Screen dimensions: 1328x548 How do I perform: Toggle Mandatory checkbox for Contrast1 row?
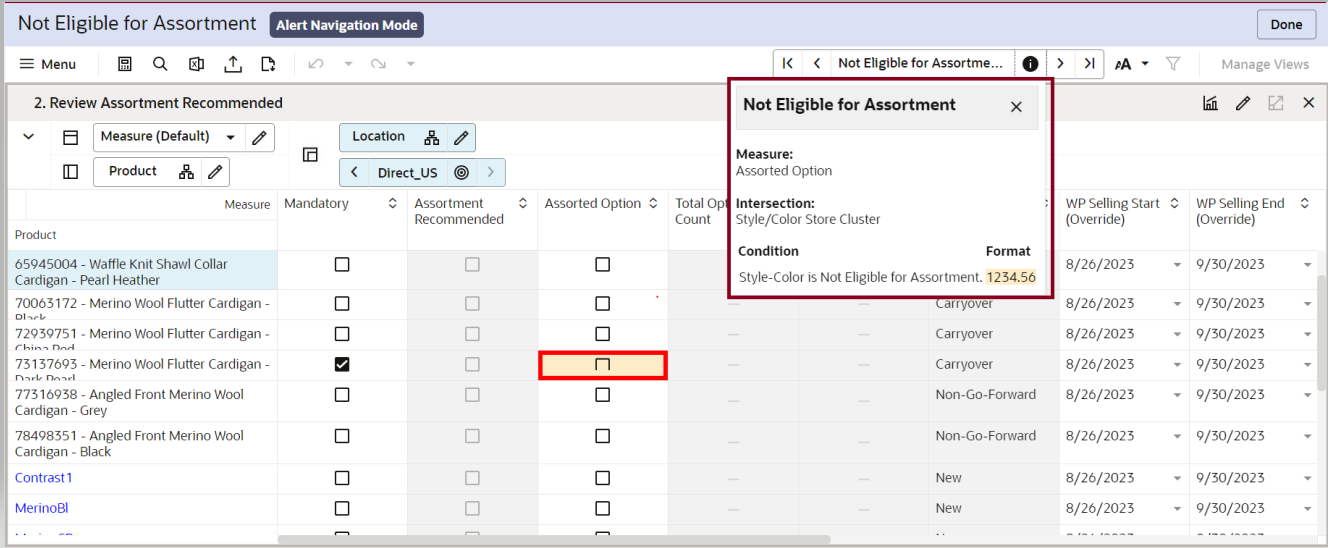click(x=342, y=477)
